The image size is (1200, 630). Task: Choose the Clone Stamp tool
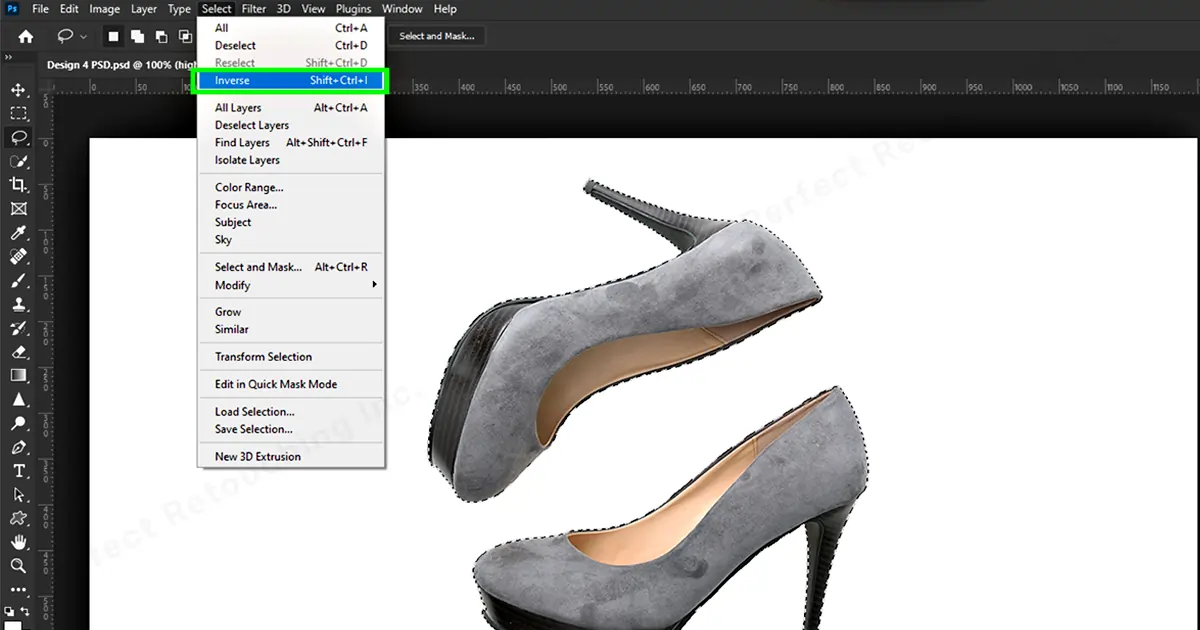(18, 304)
